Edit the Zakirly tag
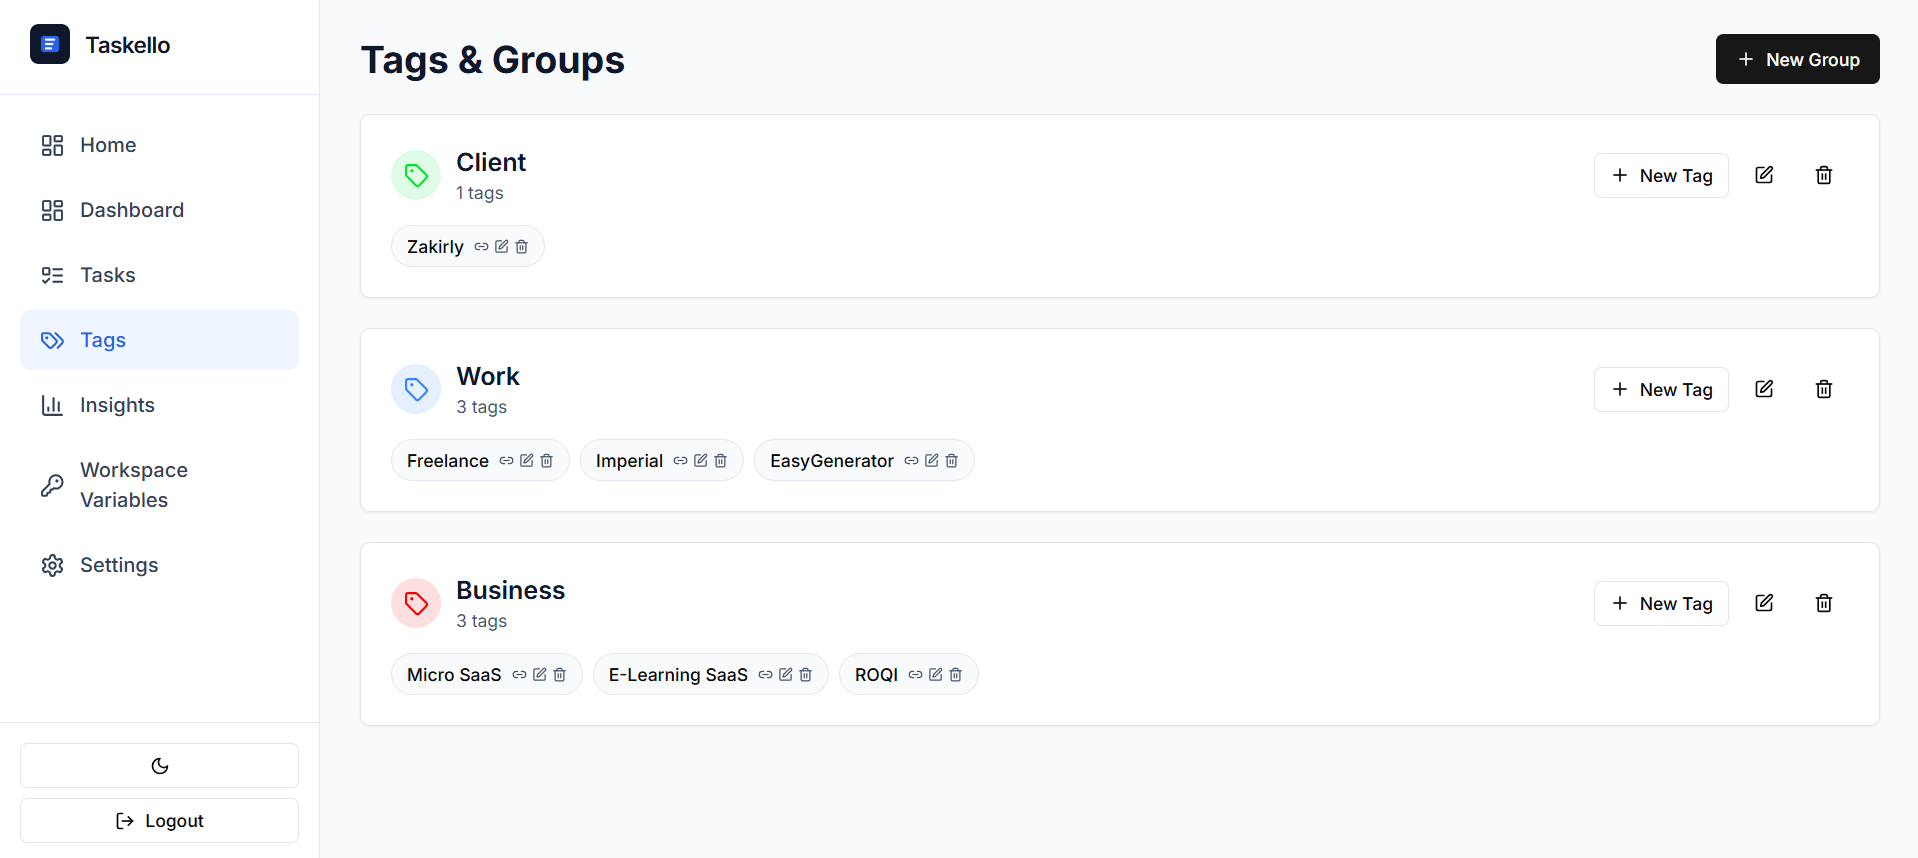This screenshot has width=1918, height=858. coord(502,246)
